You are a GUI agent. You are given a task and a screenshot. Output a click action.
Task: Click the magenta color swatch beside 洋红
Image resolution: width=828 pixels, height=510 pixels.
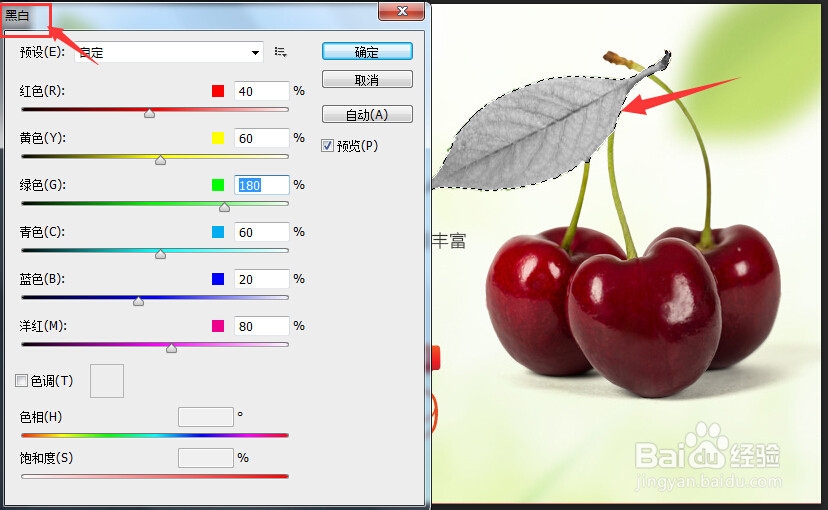[x=218, y=326]
